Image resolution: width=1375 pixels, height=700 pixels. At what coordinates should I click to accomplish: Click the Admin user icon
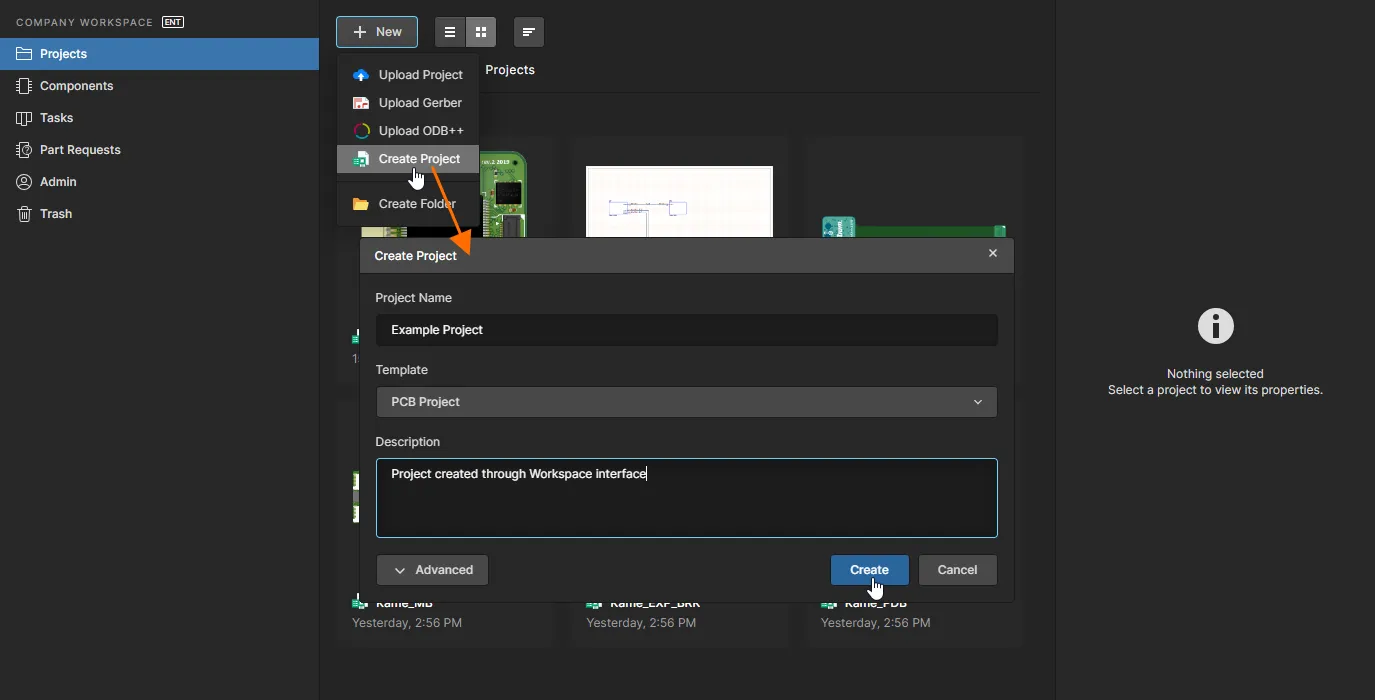pos(24,182)
